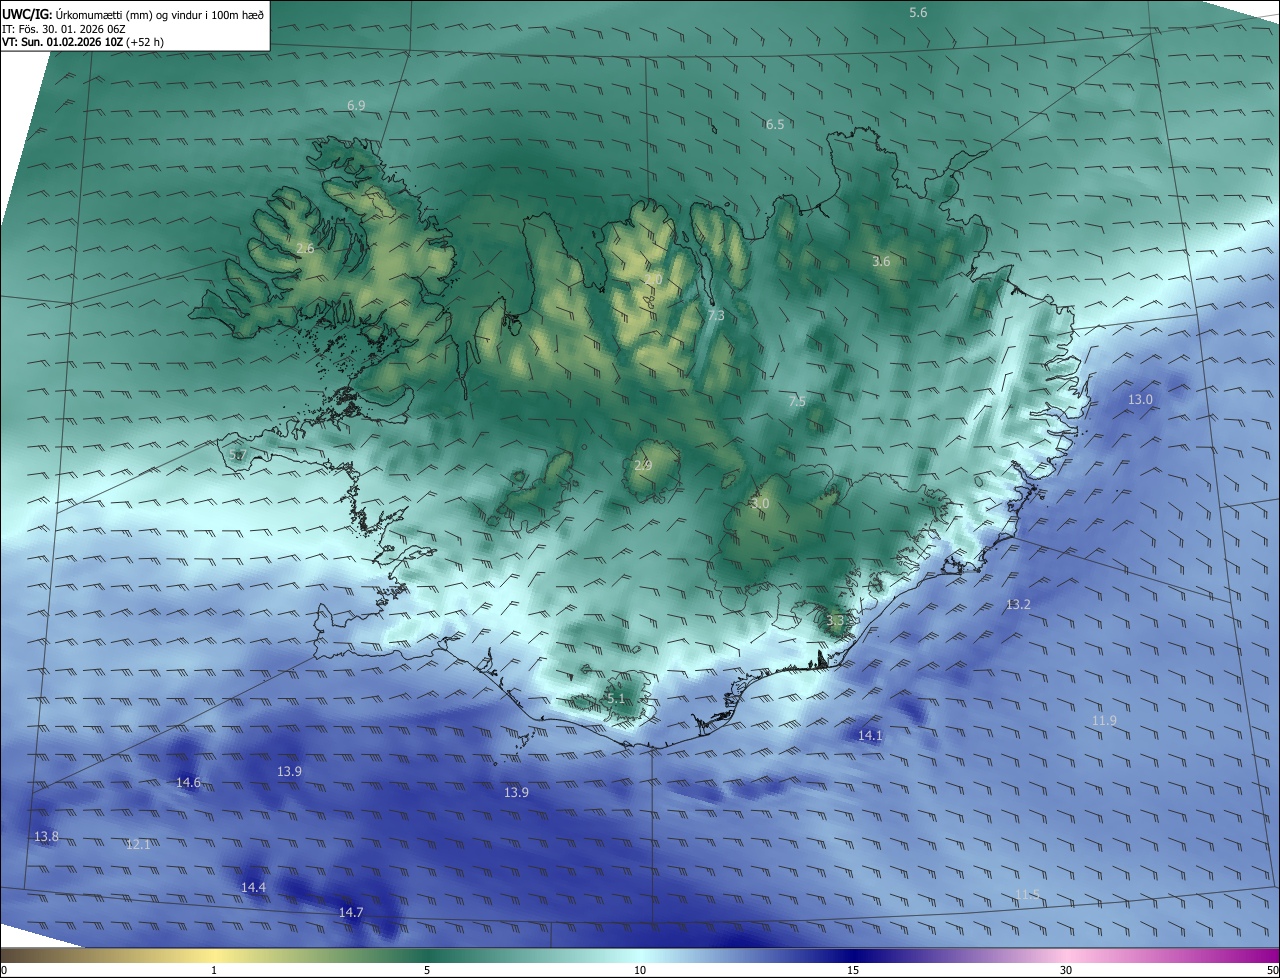Click the 14.7 value label

click(x=351, y=912)
